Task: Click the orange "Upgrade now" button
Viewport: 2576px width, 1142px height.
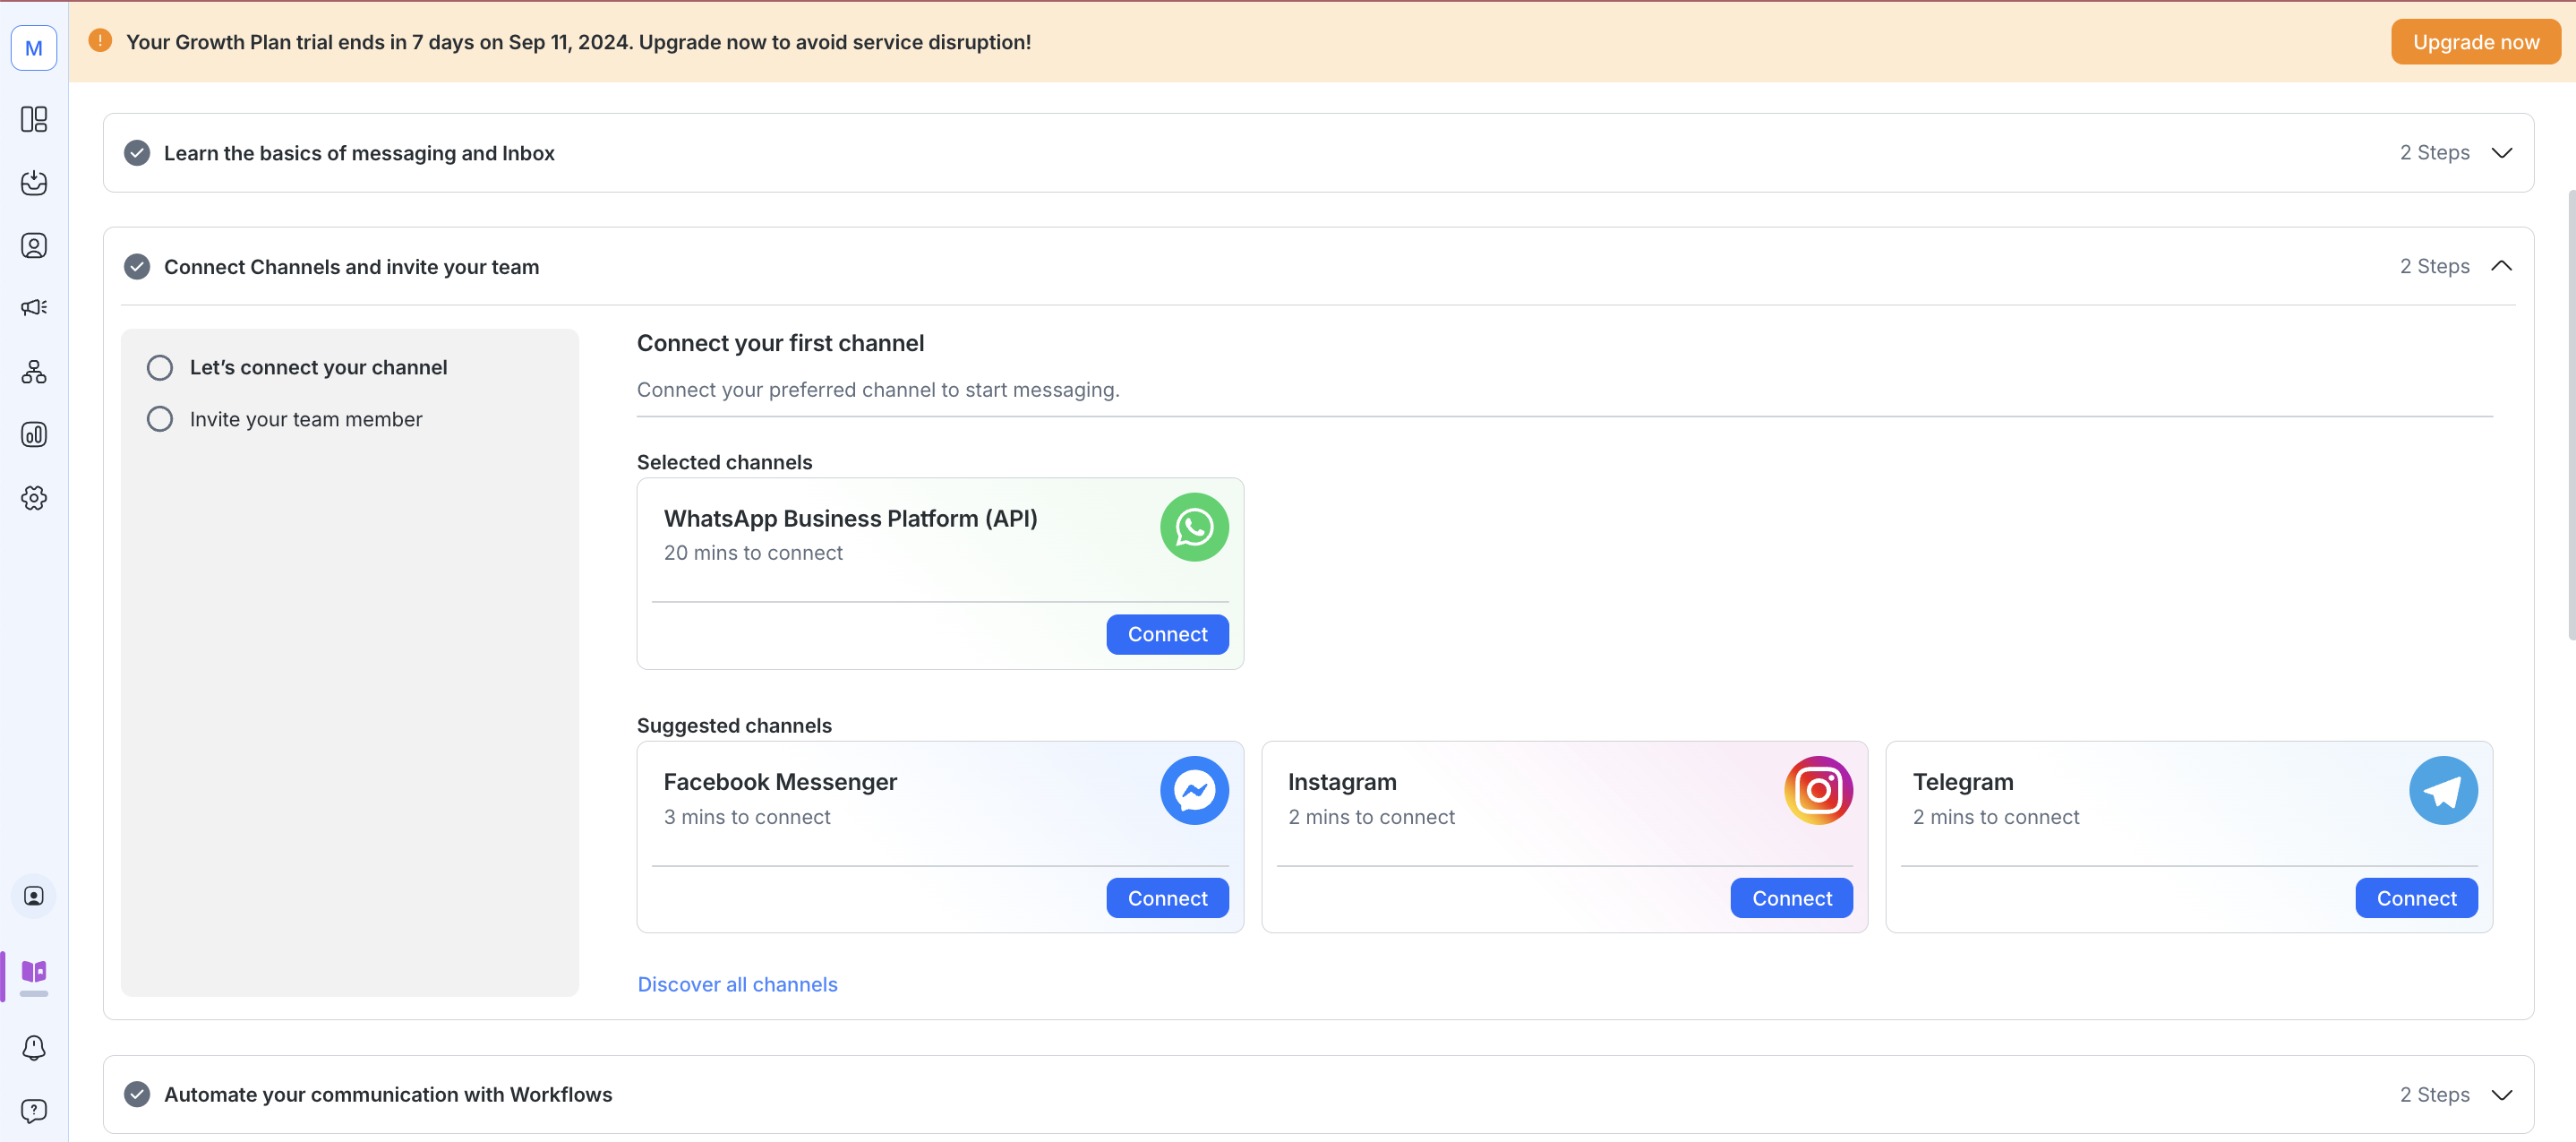Action: 2475,42
